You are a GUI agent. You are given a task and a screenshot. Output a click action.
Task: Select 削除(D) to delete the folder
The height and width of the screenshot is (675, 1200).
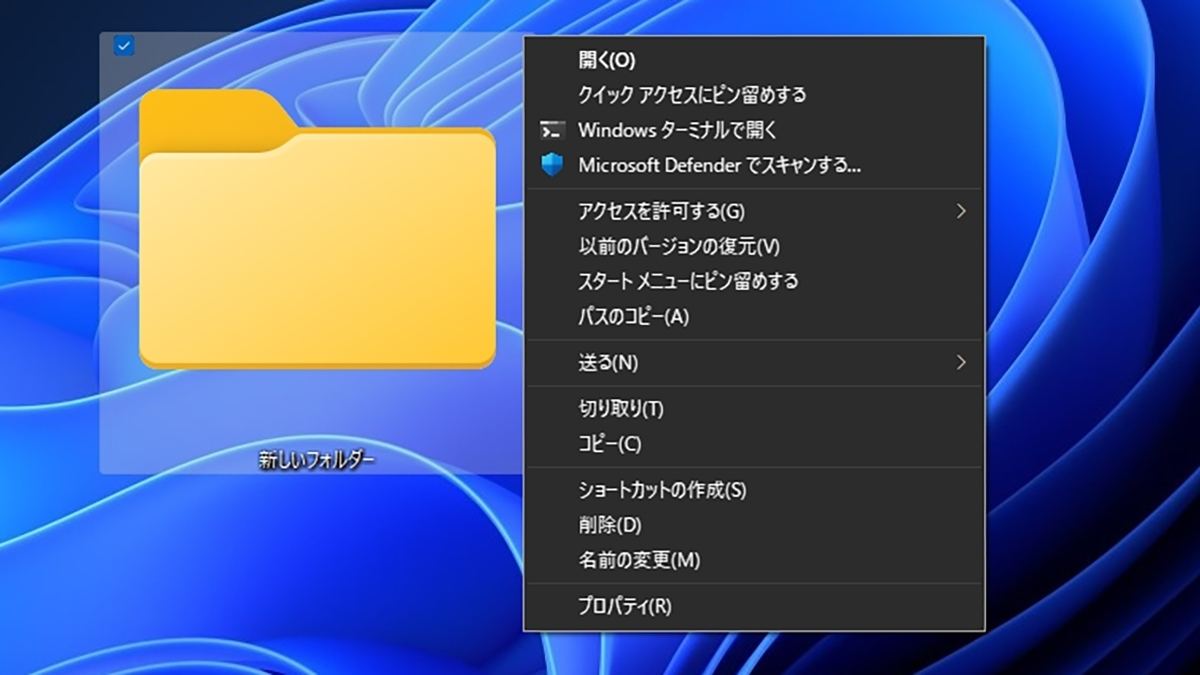pos(754,524)
